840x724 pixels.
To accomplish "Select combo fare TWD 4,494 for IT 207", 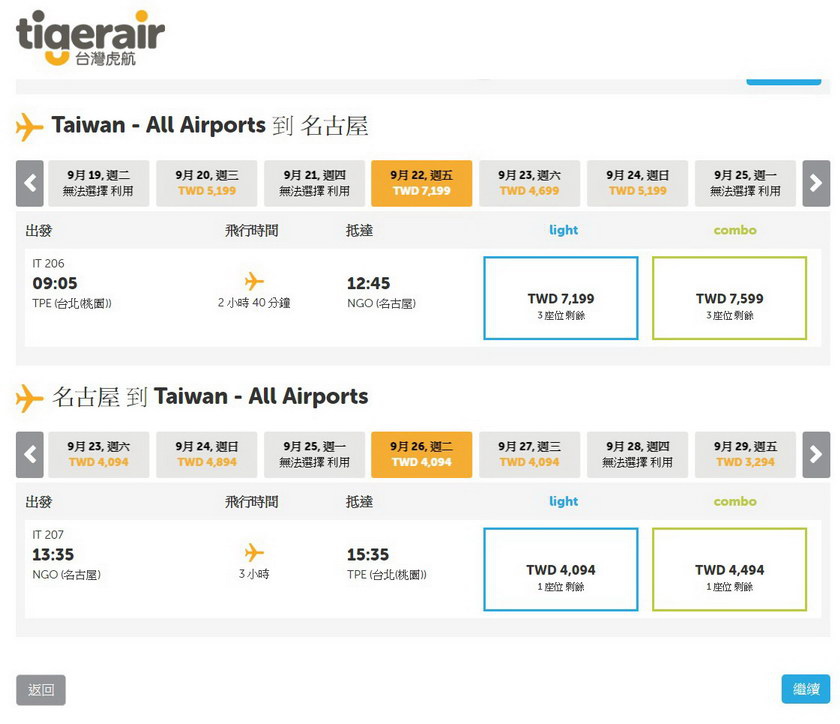I will point(730,569).
